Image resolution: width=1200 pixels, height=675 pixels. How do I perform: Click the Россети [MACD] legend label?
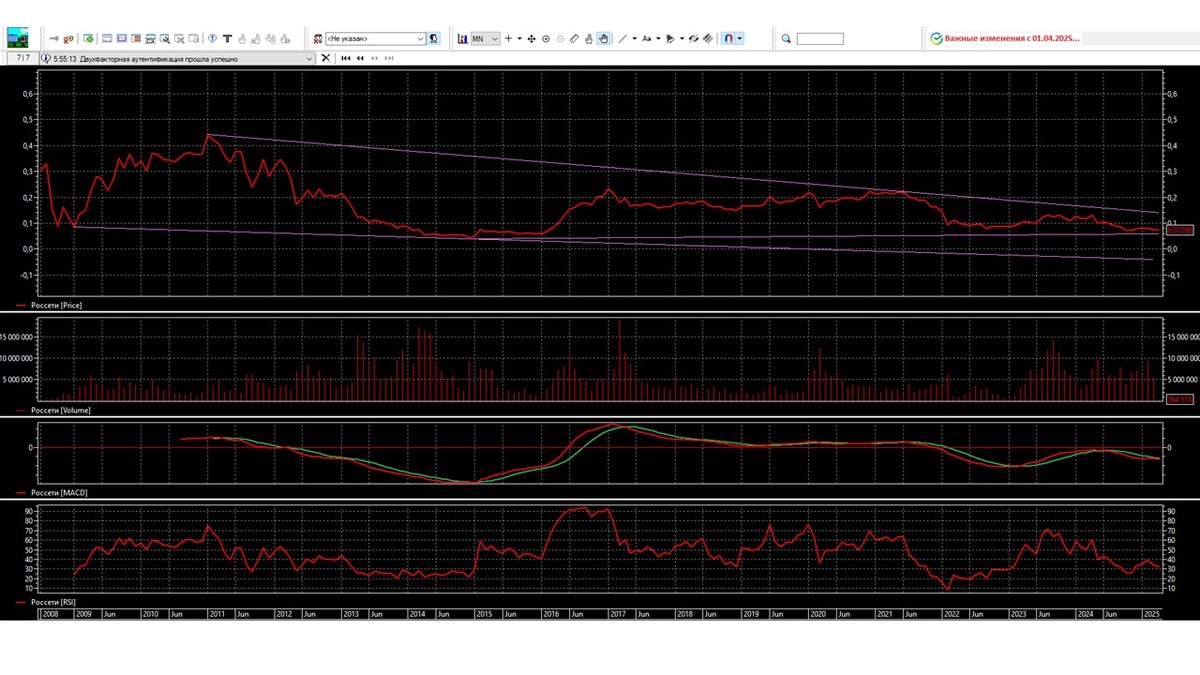pos(60,492)
